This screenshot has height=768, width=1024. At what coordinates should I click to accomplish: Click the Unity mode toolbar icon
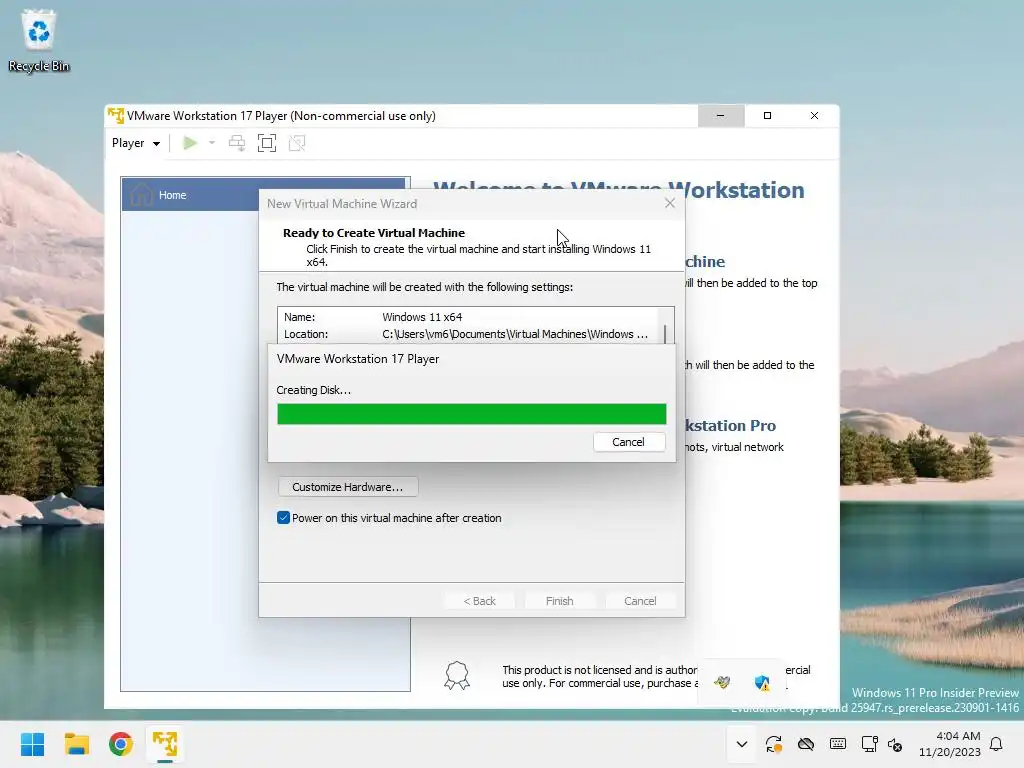(297, 143)
